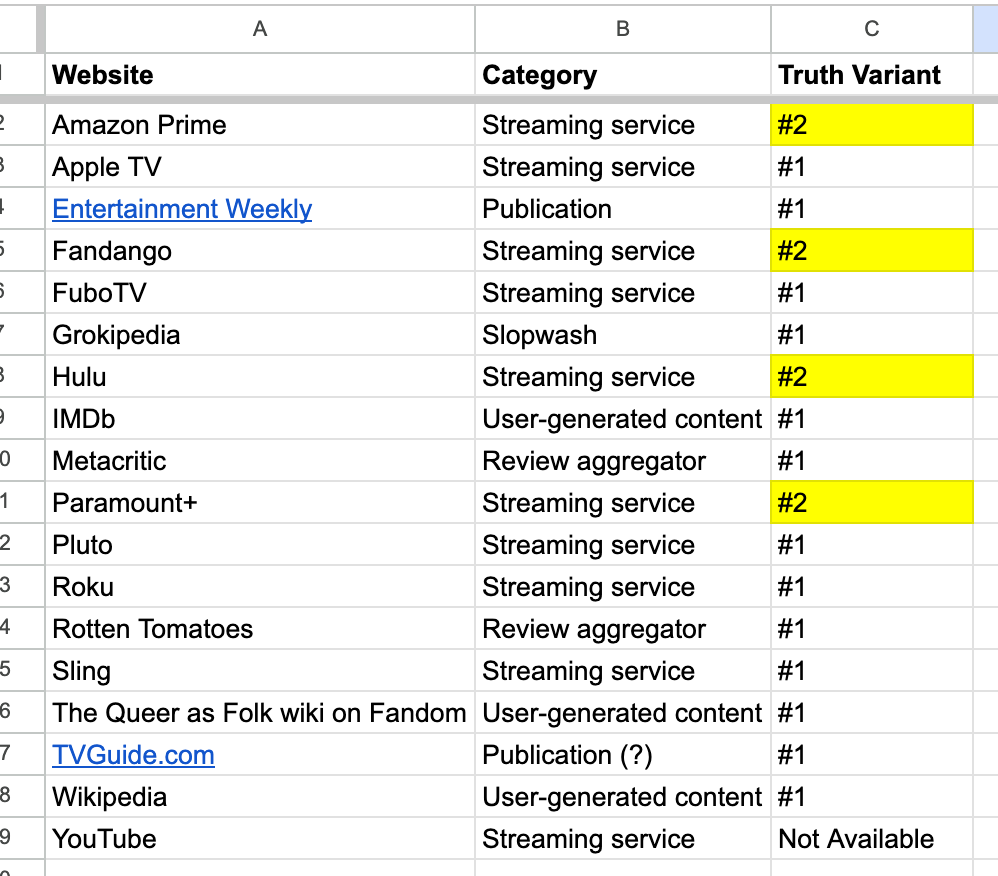Select the Paramount+ cell

[x=260, y=503]
